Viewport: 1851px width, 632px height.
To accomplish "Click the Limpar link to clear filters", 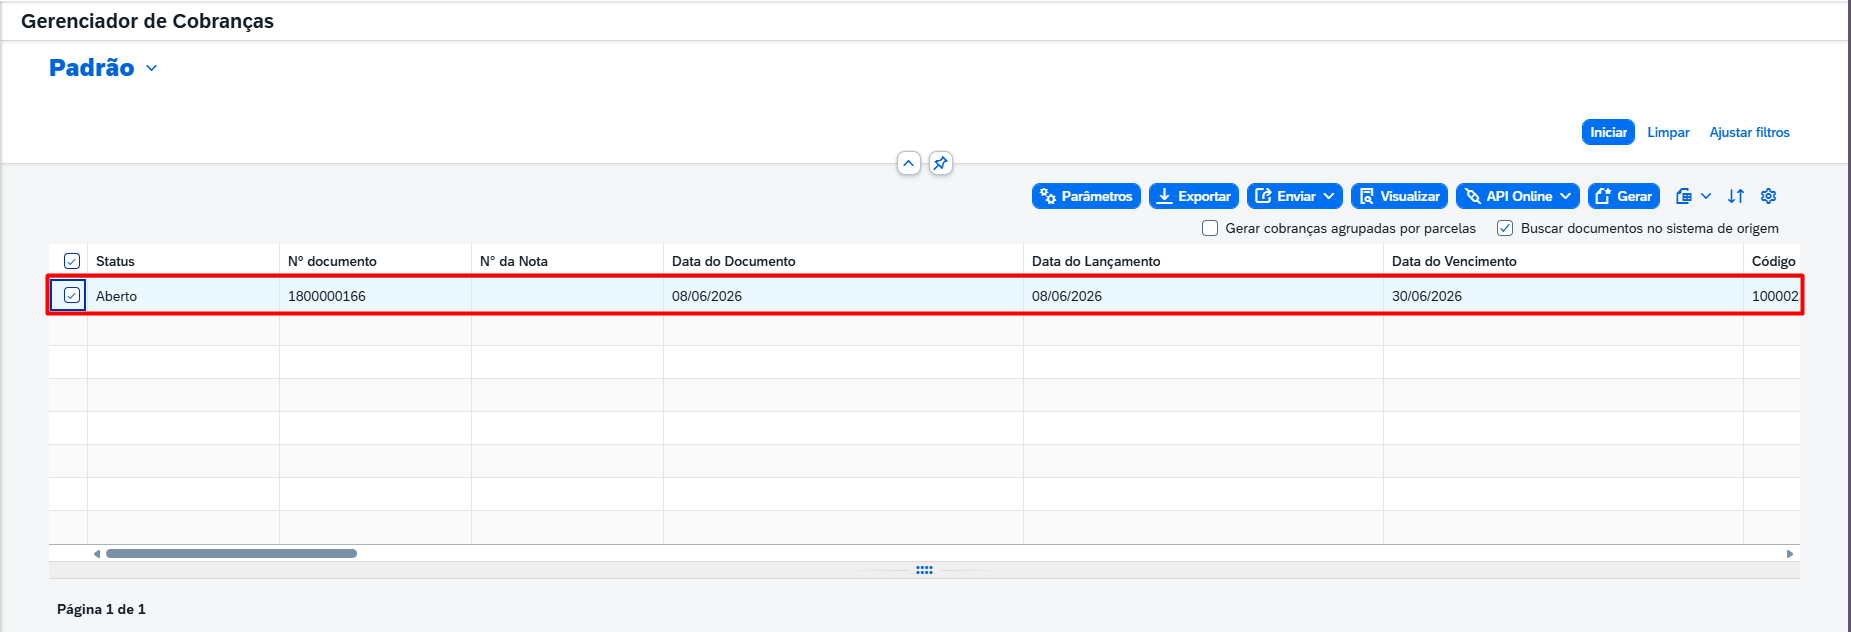I will pos(1668,132).
